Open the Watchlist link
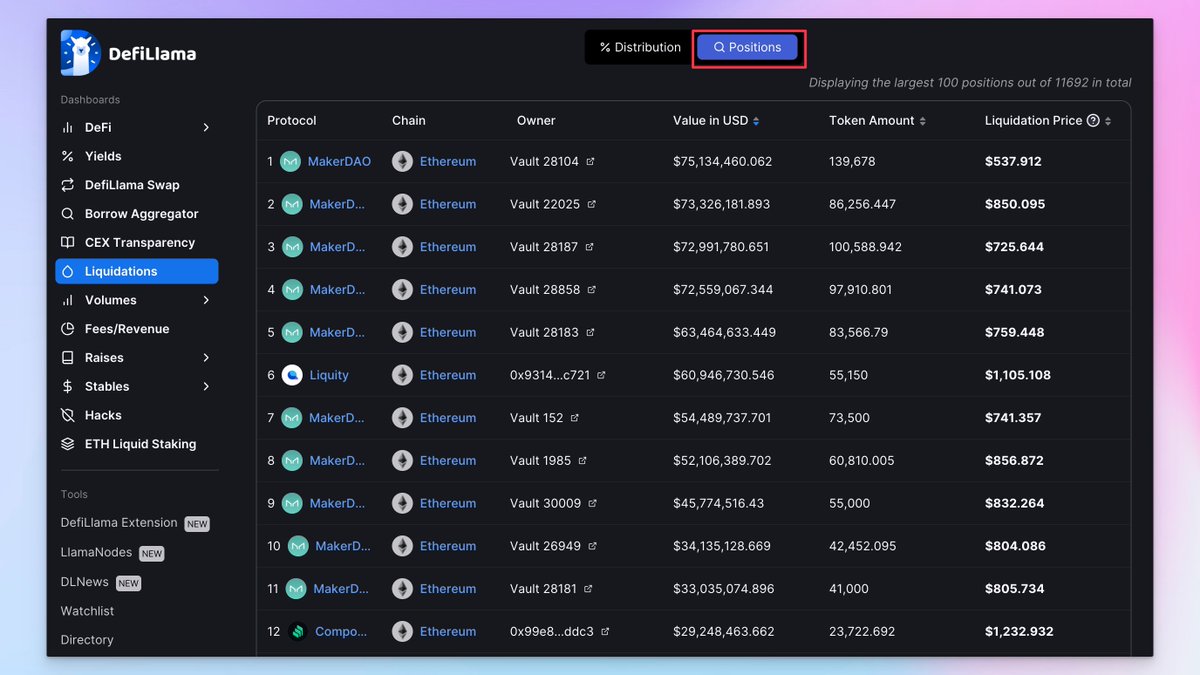The width and height of the screenshot is (1200, 675). coord(87,611)
